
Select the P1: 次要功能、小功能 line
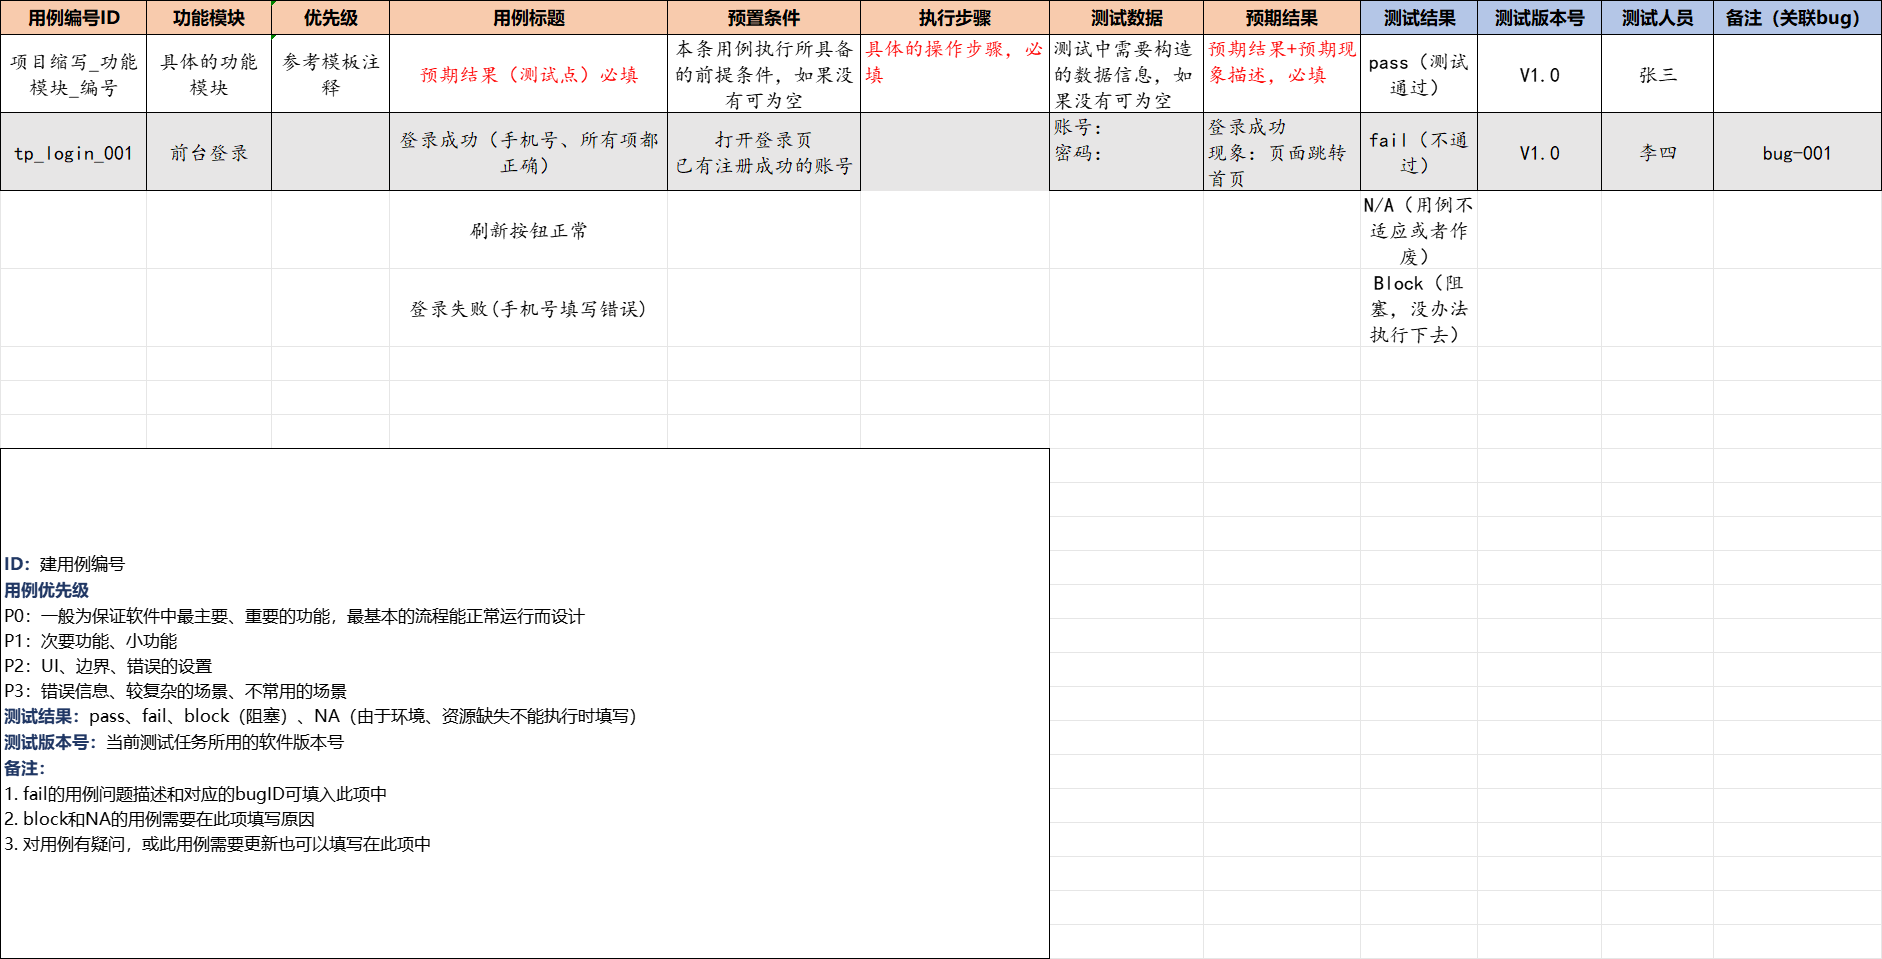tap(91, 641)
